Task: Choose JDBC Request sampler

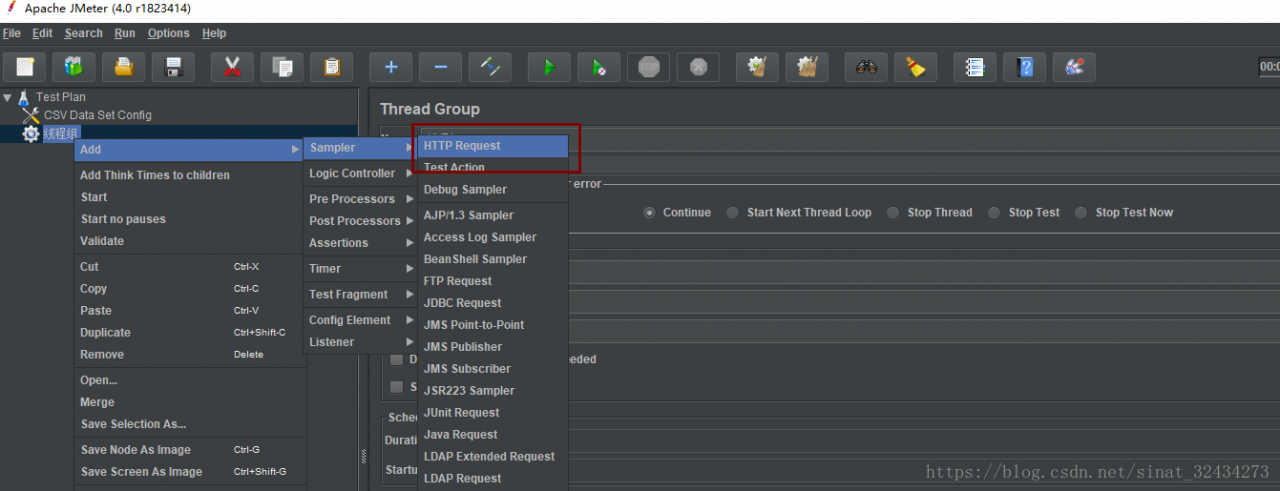Action: tap(493, 303)
